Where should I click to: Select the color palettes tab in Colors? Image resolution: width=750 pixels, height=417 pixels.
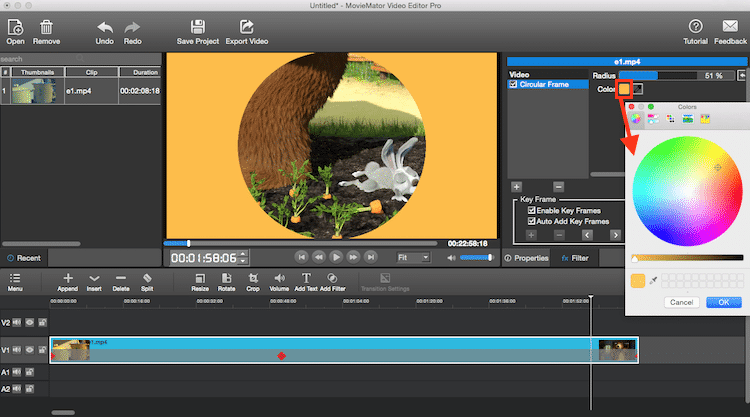[x=671, y=119]
